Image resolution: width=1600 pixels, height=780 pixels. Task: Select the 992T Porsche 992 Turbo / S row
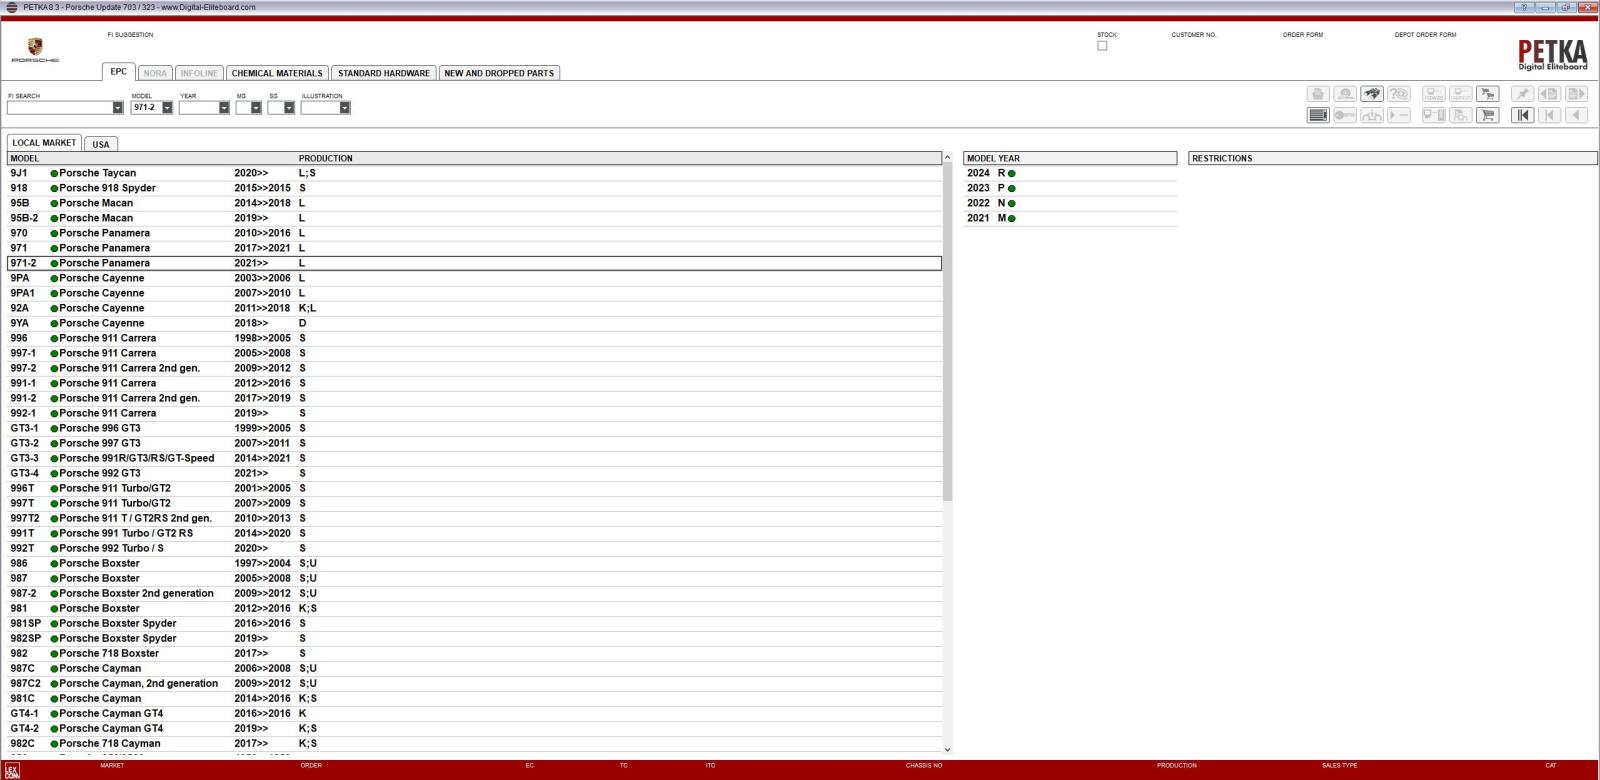click(474, 548)
